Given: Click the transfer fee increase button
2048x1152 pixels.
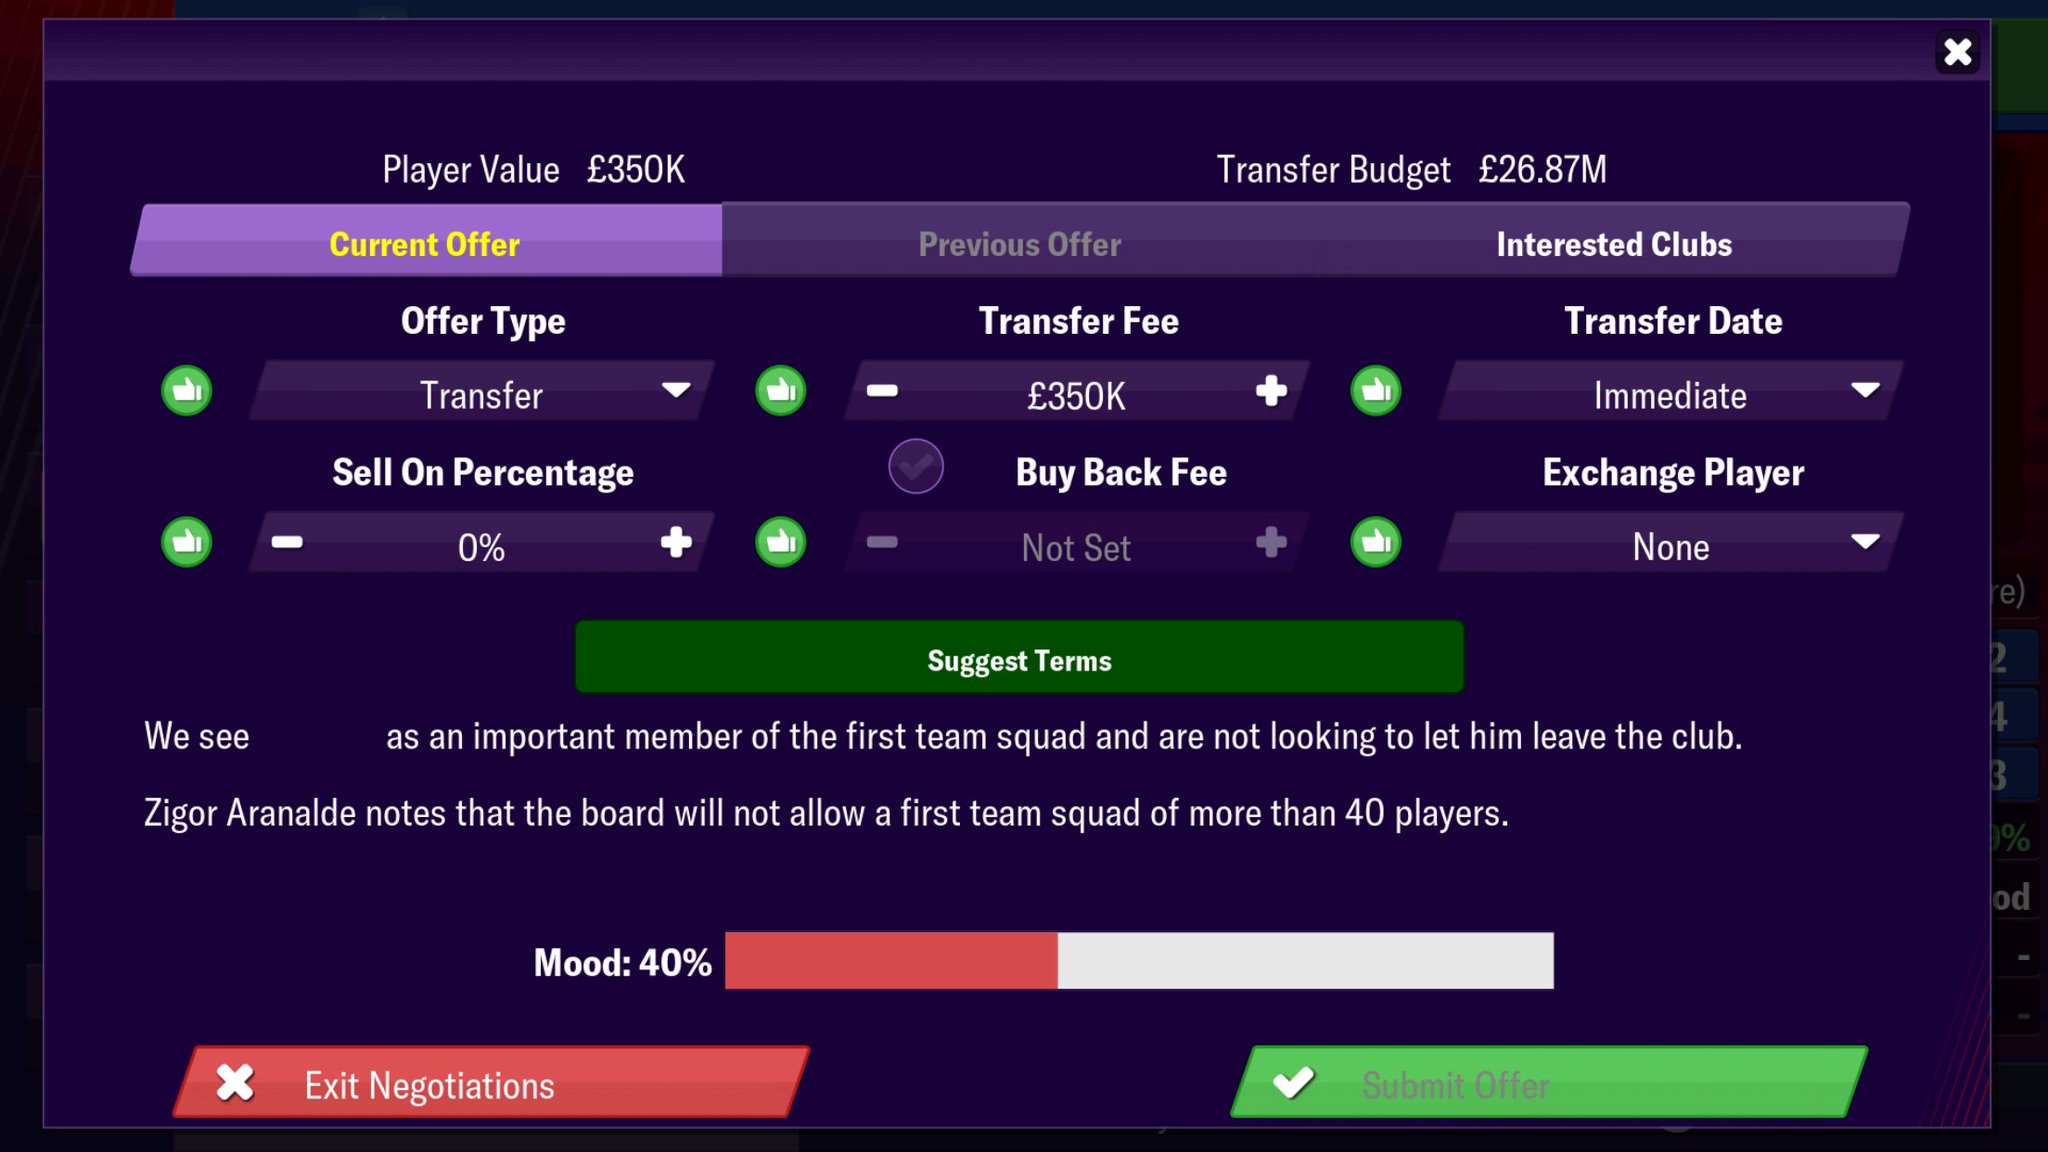Looking at the screenshot, I should (1269, 392).
